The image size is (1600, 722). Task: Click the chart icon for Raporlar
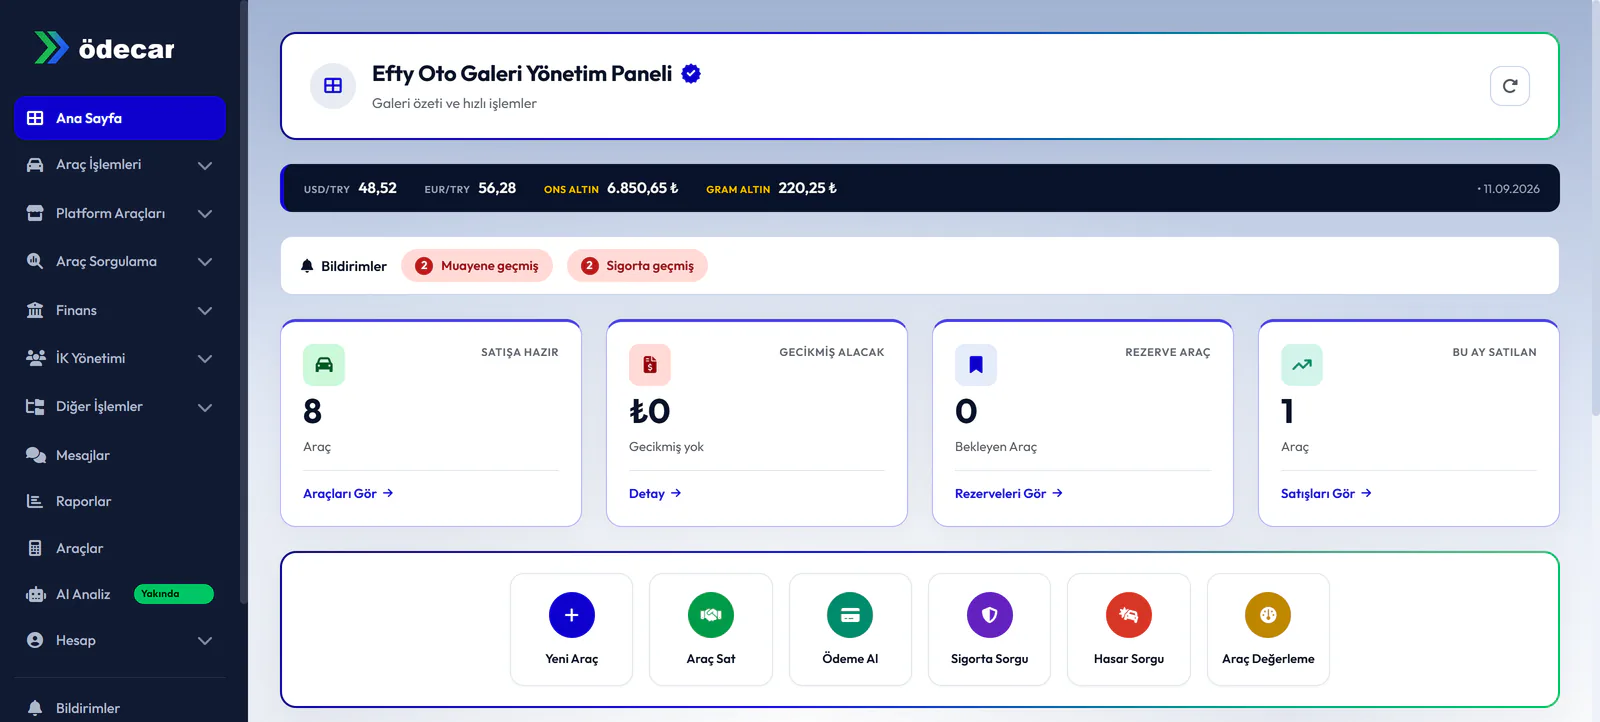(35, 501)
